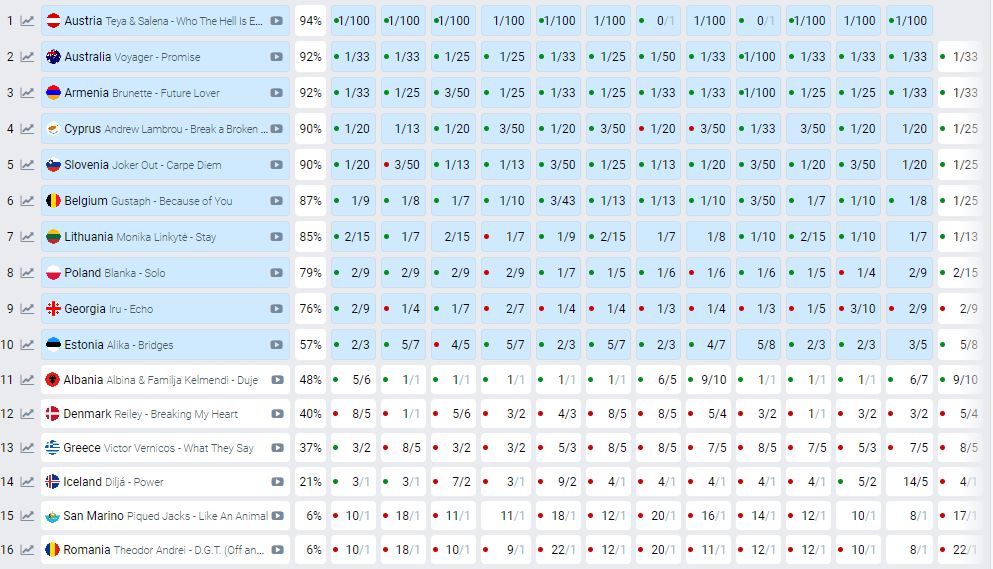993x569 pixels.
Task: Play the video for Slovenia's Carpe Diem
Action: click(x=277, y=165)
